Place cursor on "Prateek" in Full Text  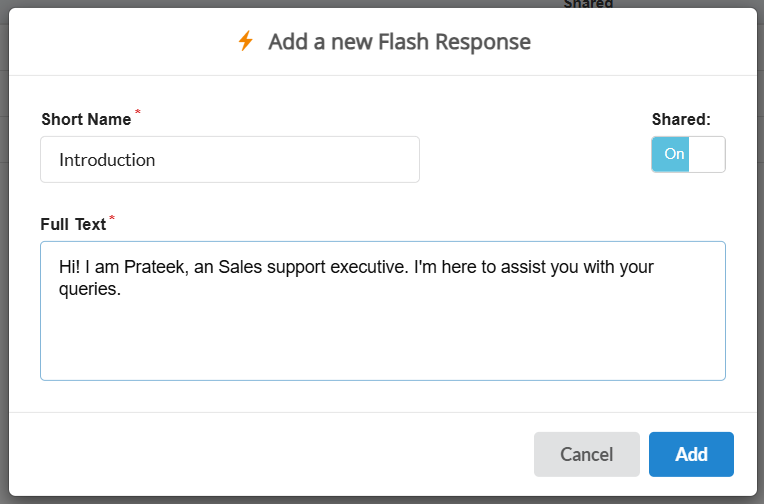tap(155, 268)
